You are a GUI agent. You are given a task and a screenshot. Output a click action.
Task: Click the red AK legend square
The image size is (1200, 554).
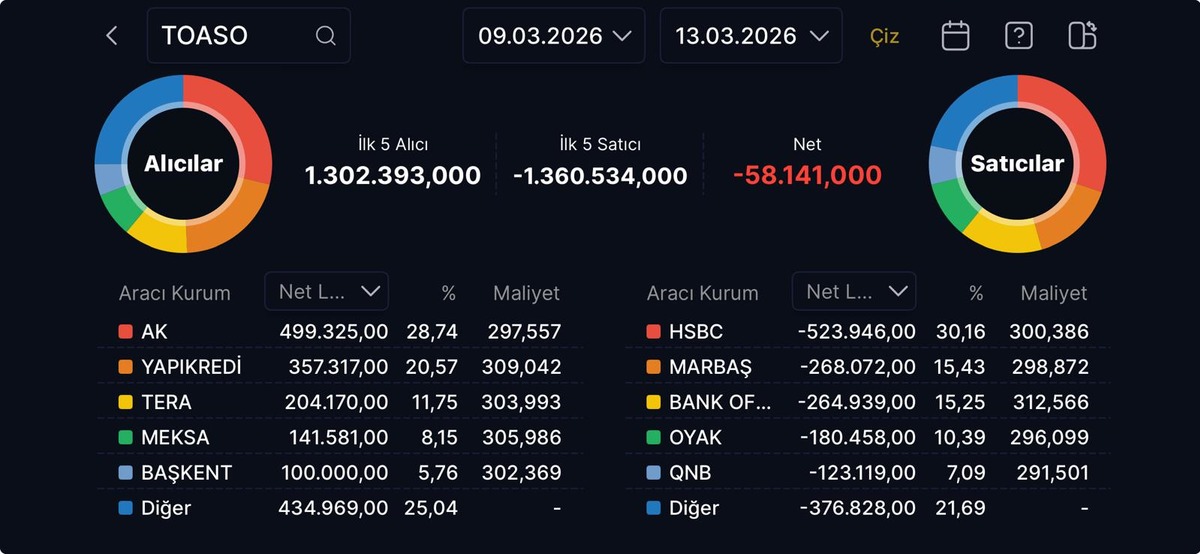click(125, 331)
